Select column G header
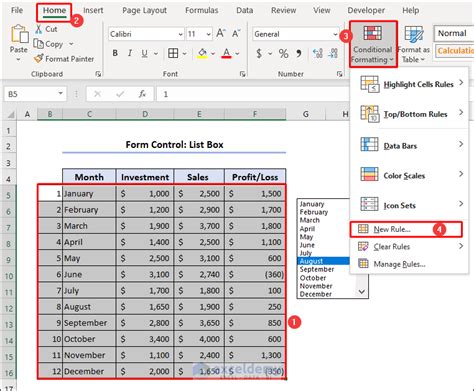 [306, 114]
